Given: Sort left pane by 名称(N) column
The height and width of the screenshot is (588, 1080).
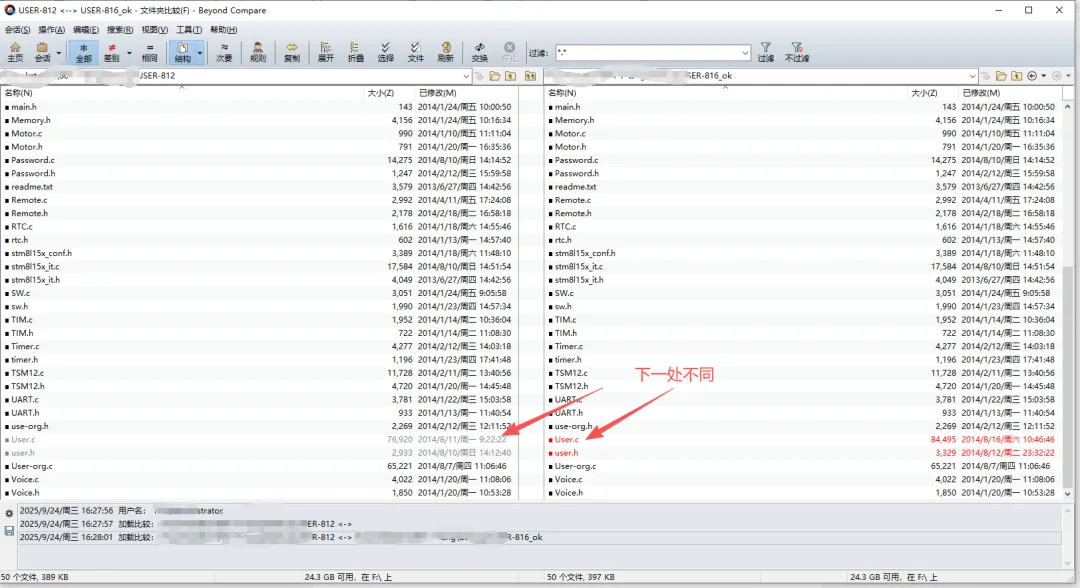Looking at the screenshot, I should click(182, 93).
